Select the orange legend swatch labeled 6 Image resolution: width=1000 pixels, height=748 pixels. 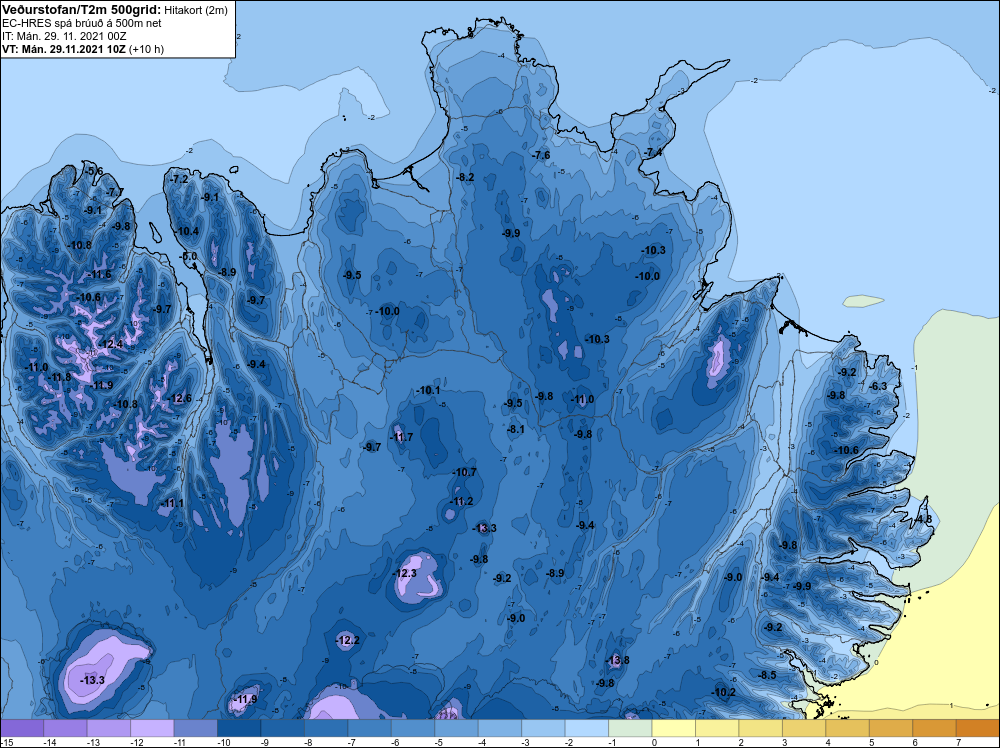pos(934,728)
